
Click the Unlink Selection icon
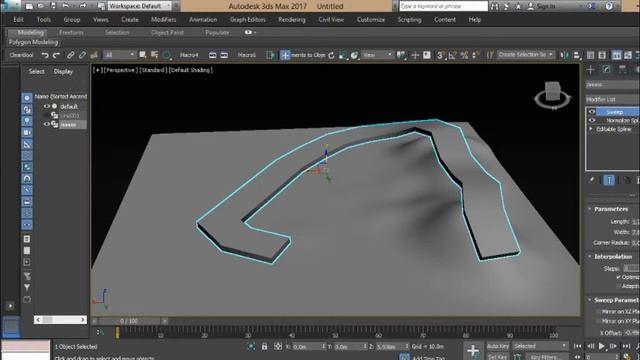(82, 55)
